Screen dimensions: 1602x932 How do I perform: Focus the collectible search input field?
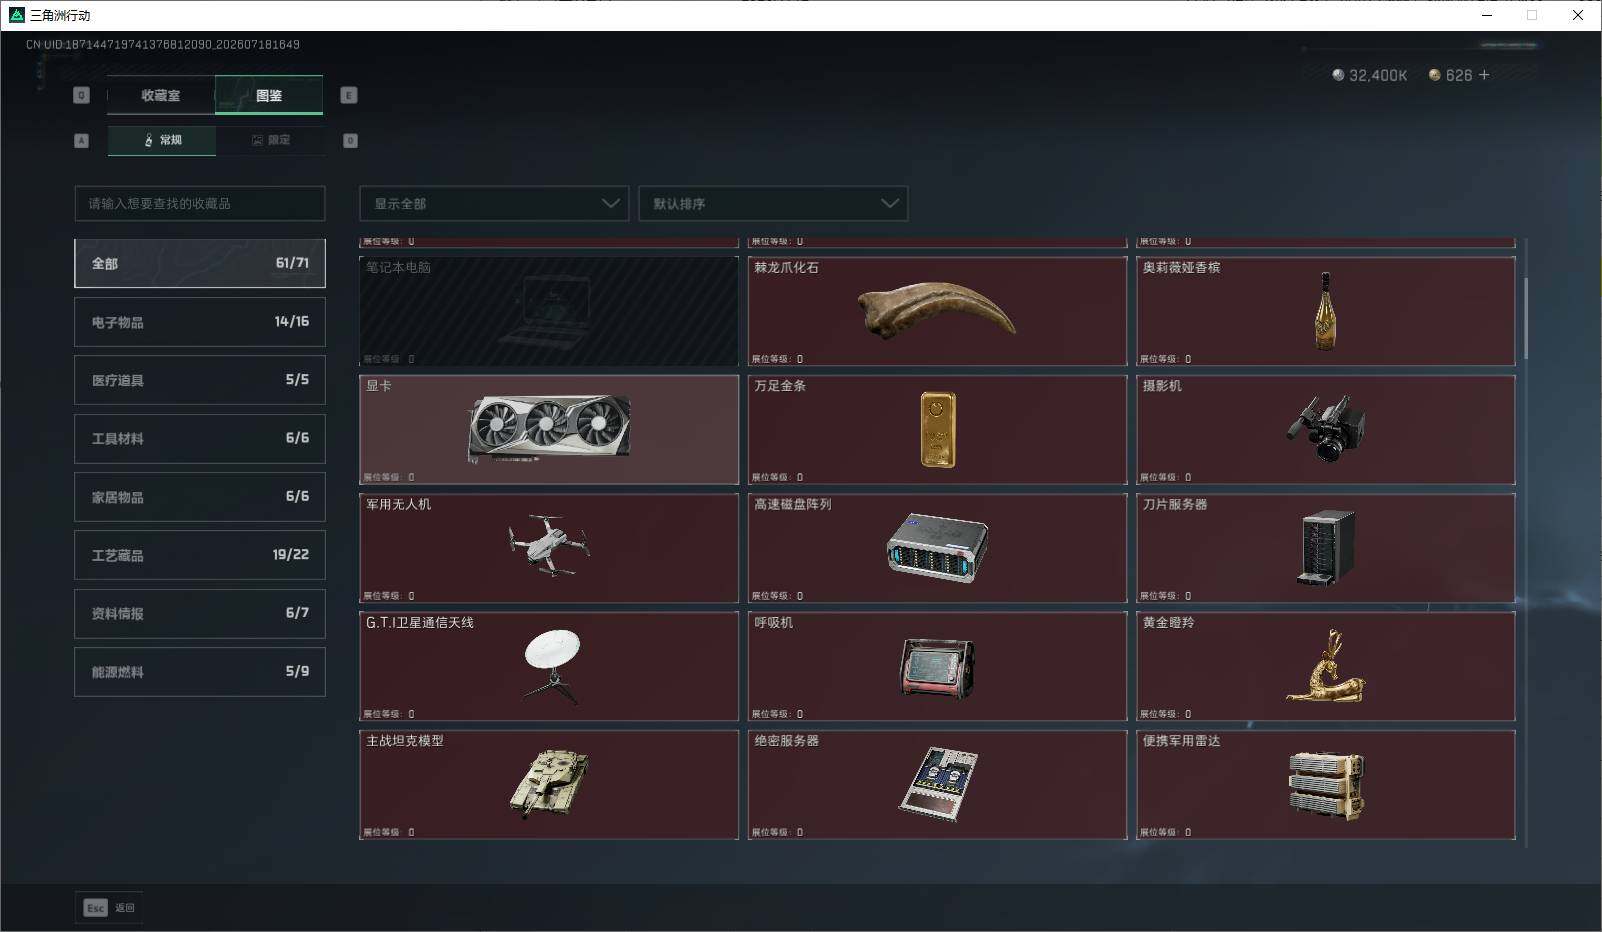click(x=200, y=203)
